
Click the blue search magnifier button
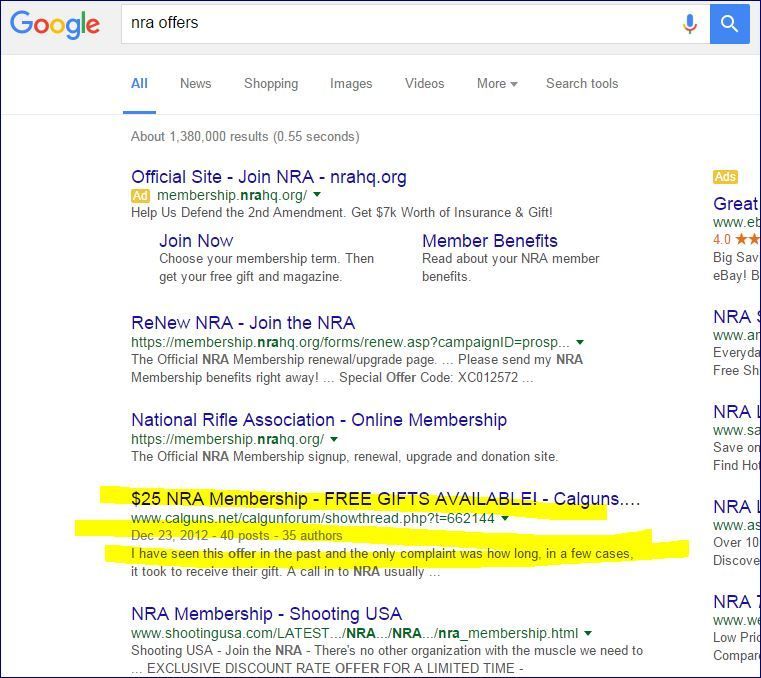729,23
